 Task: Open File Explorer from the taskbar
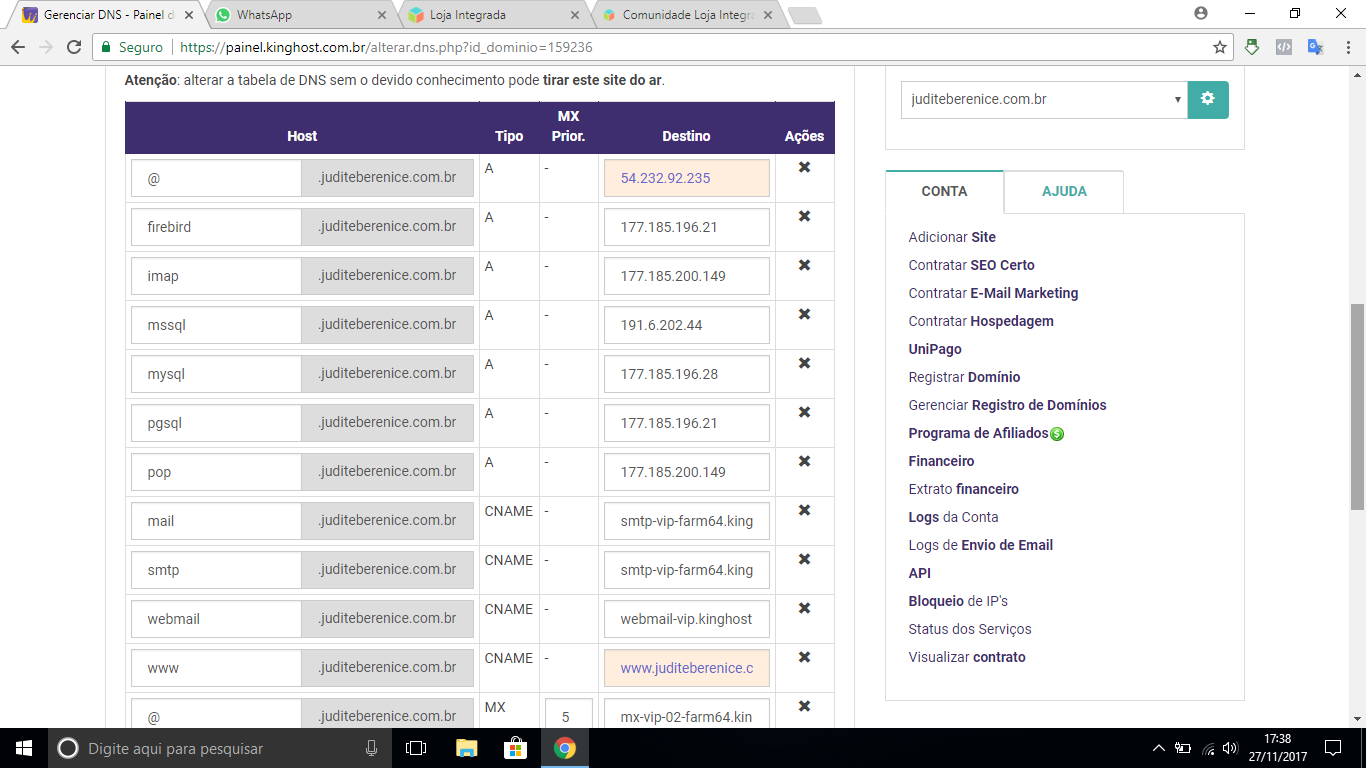click(466, 748)
